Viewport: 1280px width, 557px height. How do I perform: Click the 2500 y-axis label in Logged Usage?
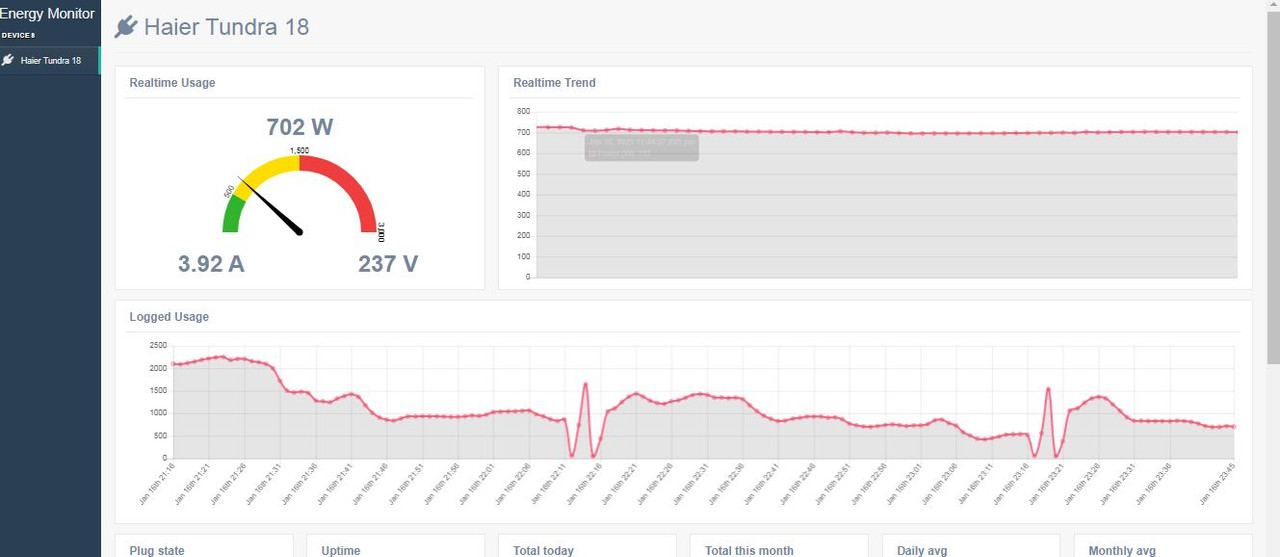point(157,345)
